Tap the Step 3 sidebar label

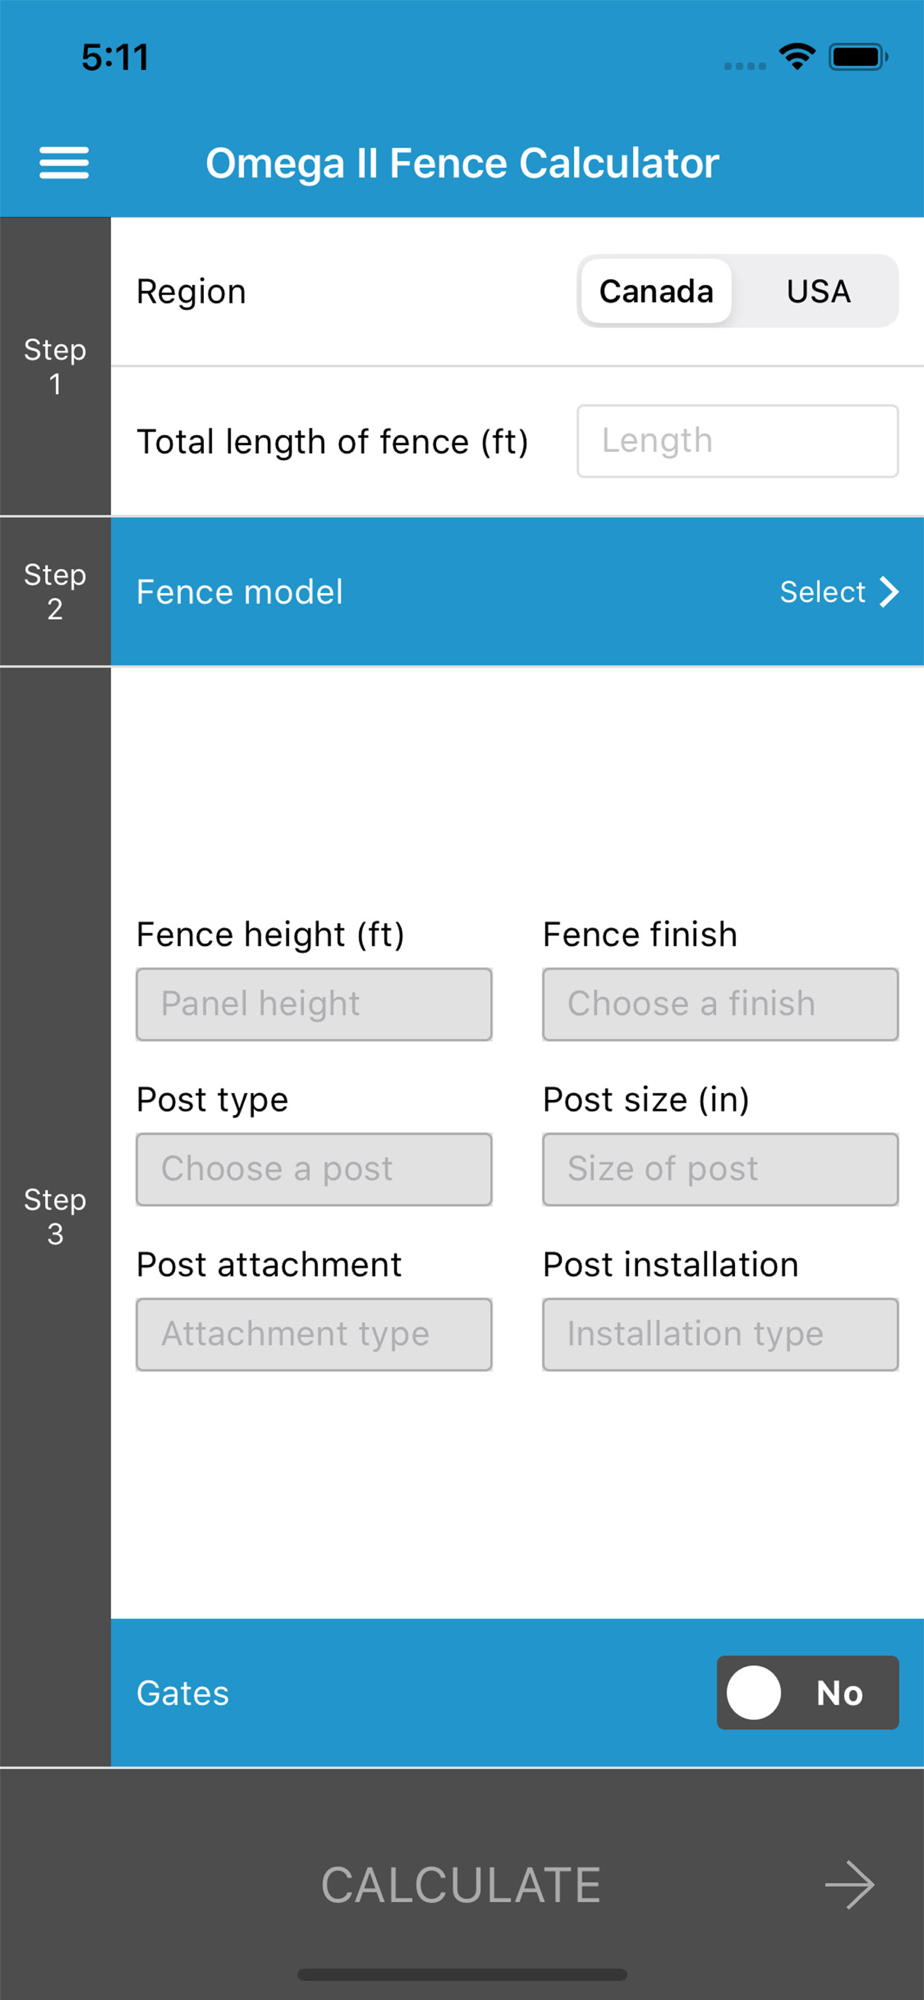pos(55,1216)
